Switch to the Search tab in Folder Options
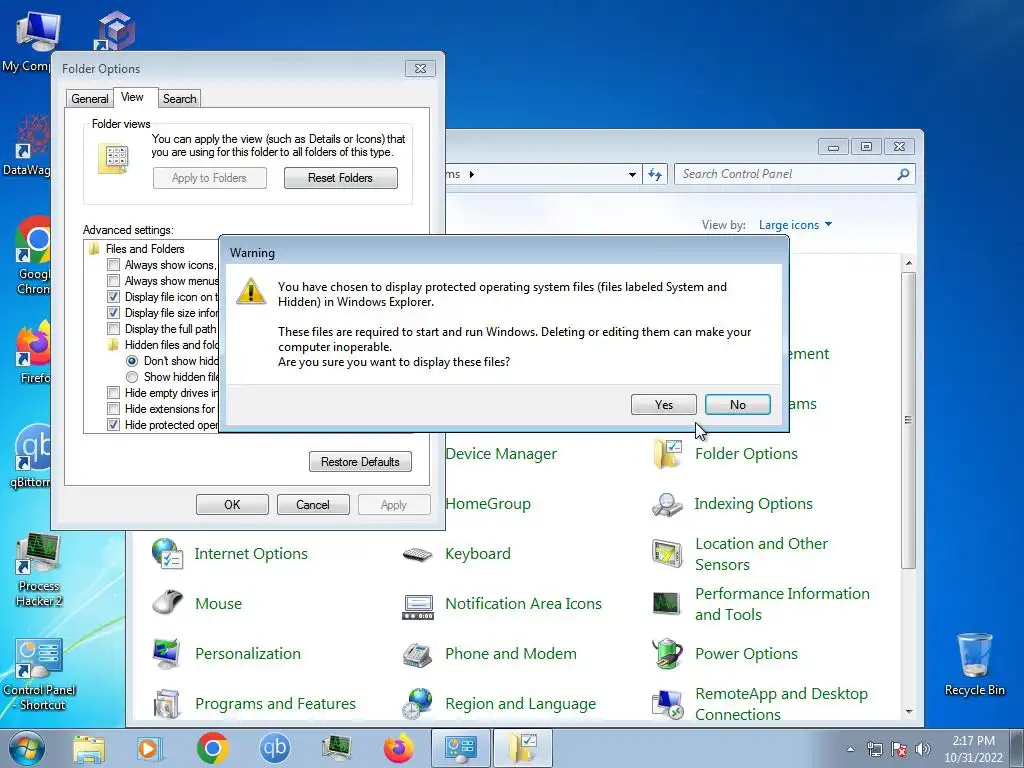Viewport: 1024px width, 768px height. tap(180, 99)
